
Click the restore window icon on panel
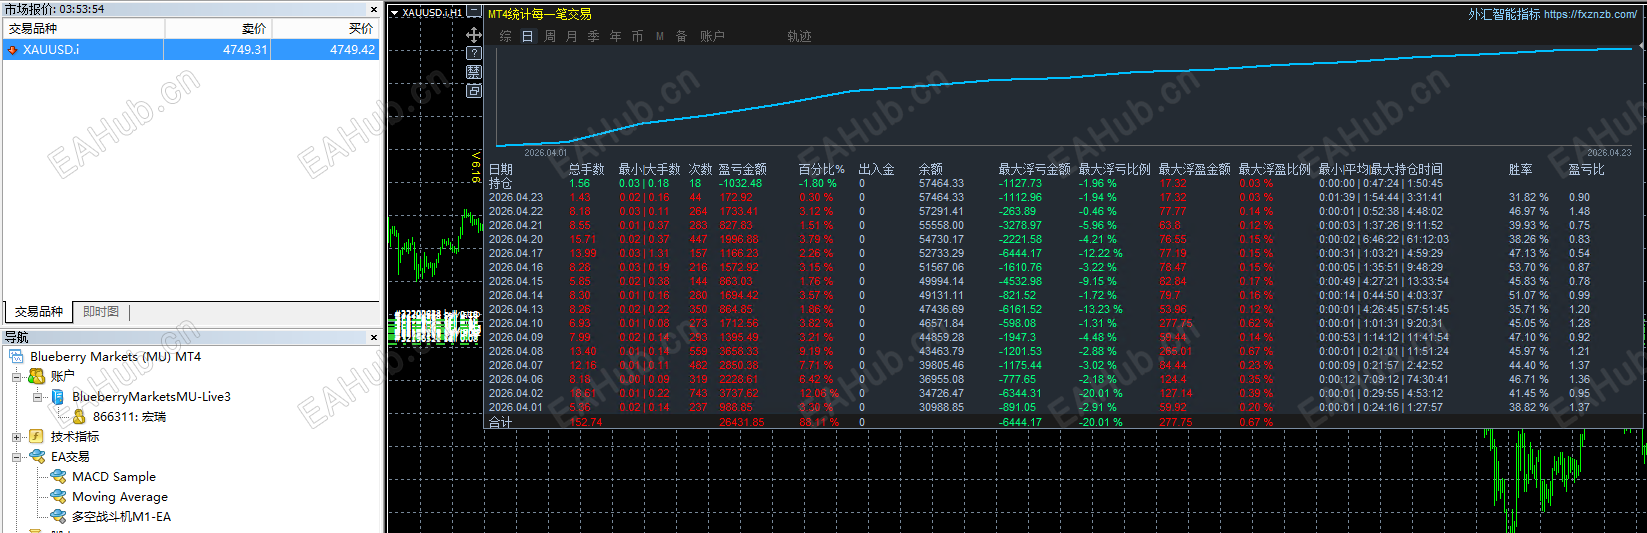(x=474, y=91)
